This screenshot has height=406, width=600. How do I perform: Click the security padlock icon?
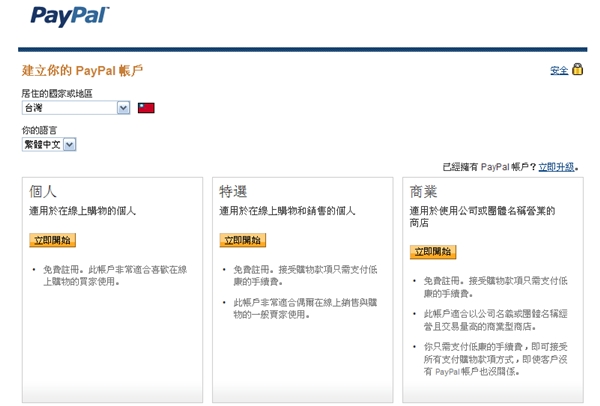coord(577,69)
